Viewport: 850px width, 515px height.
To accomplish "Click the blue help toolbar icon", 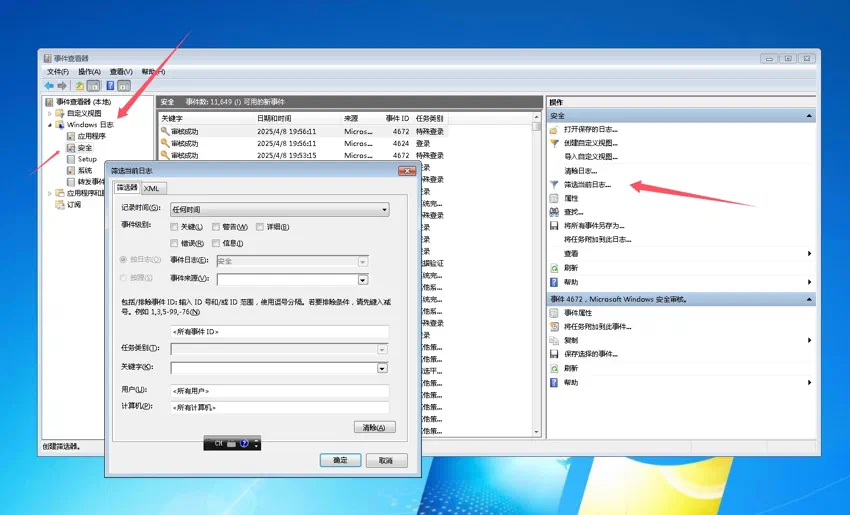I will point(110,86).
